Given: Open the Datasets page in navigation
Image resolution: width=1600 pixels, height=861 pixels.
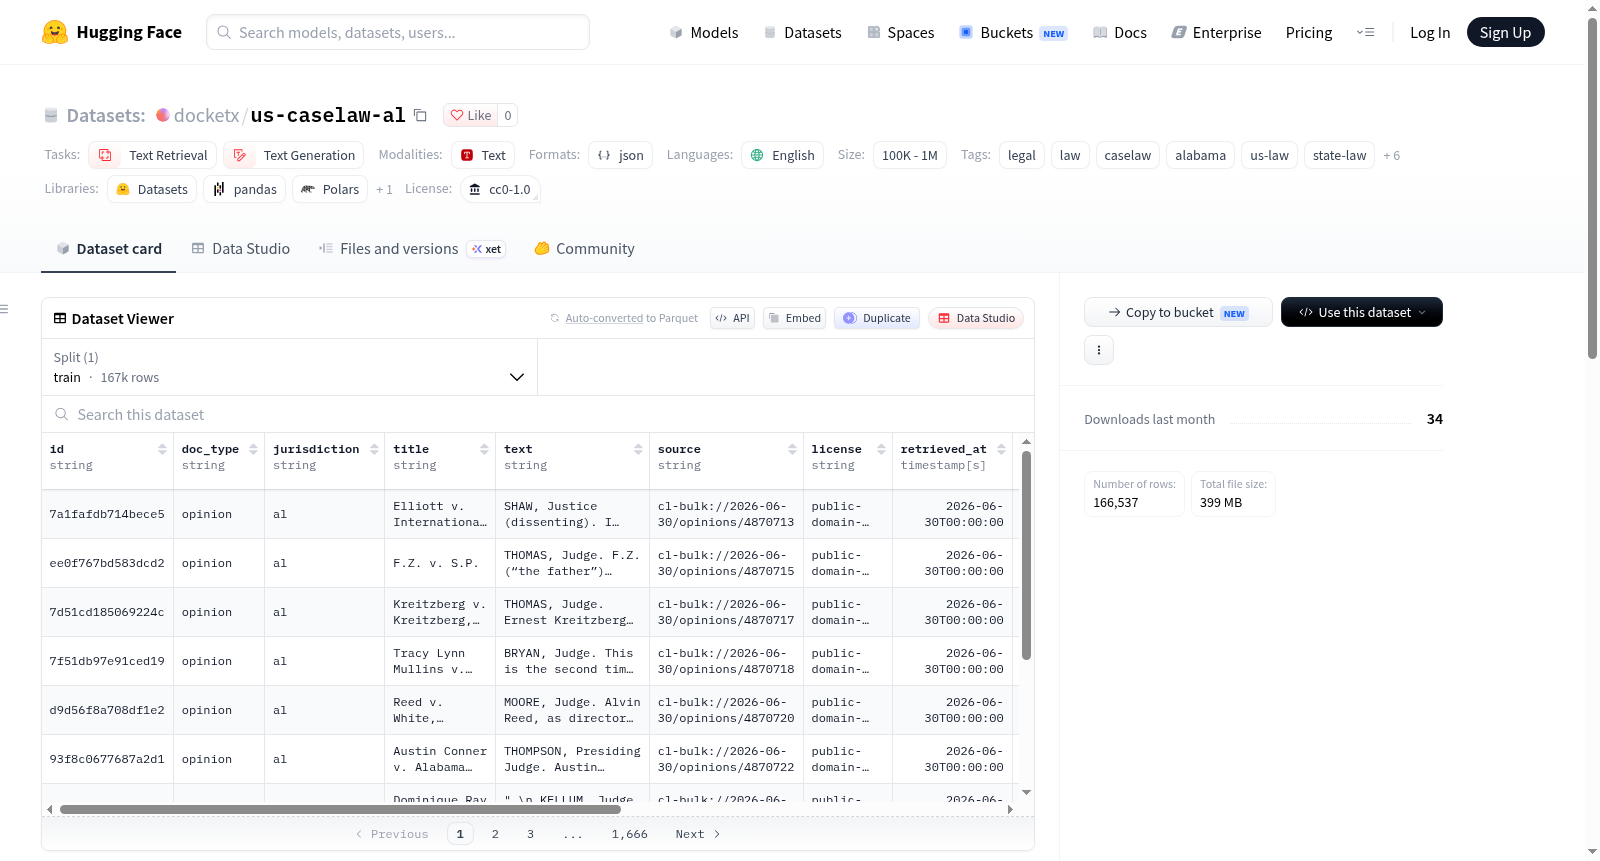Looking at the screenshot, I should 802,32.
